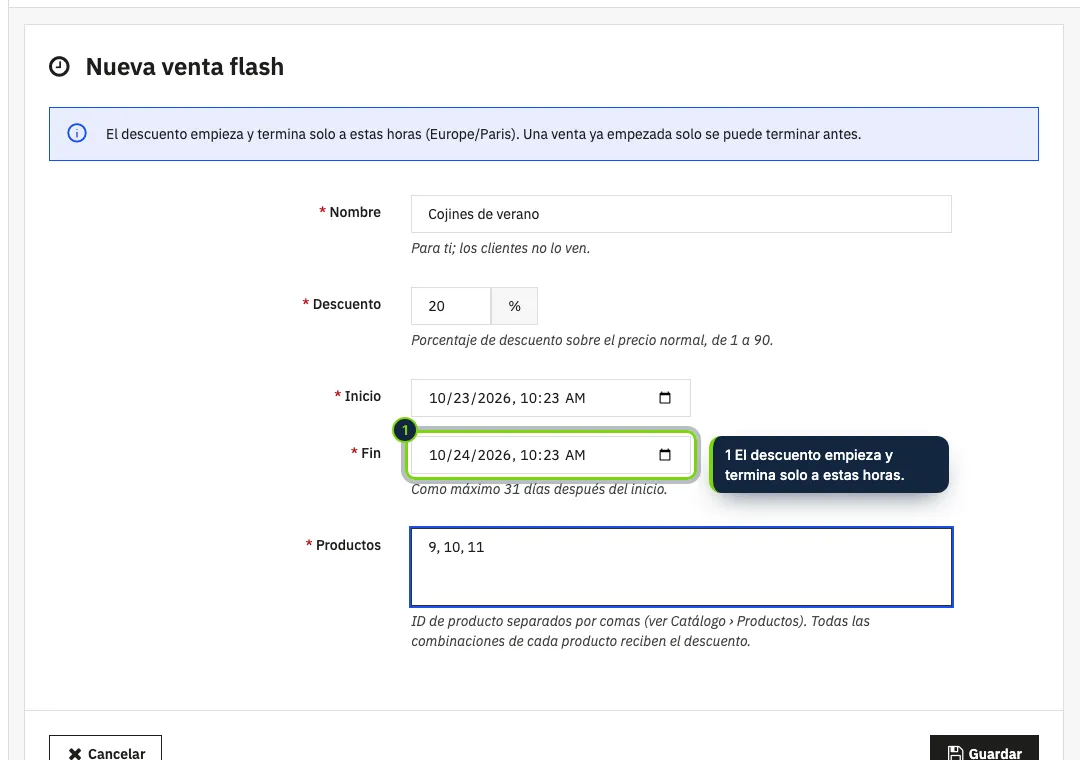Open the Fin date picker calendar icon
The height and width of the screenshot is (760, 1080).
[665, 455]
